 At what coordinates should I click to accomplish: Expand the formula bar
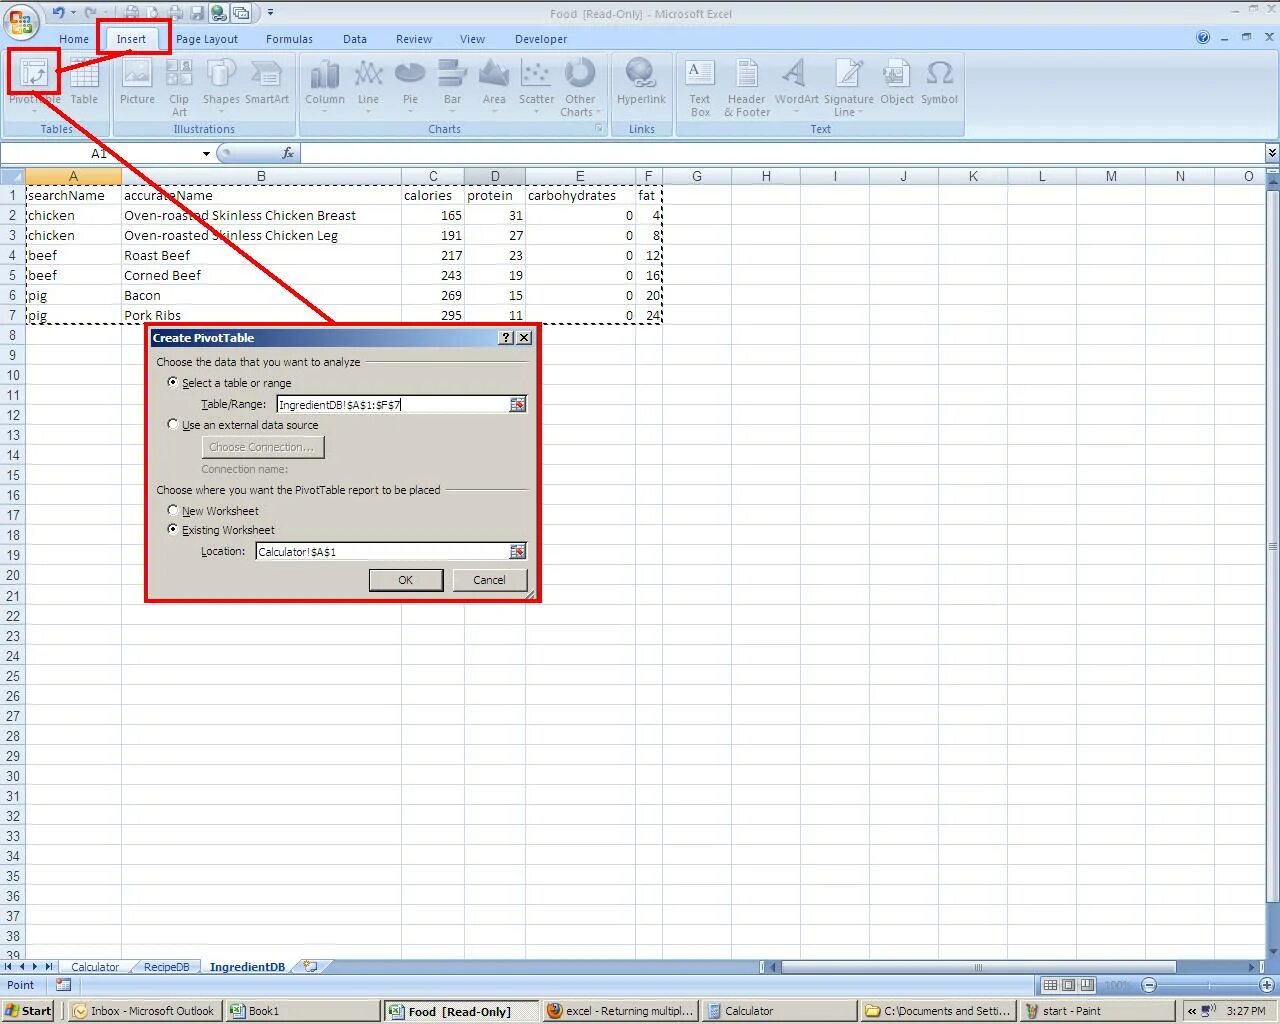(1271, 153)
